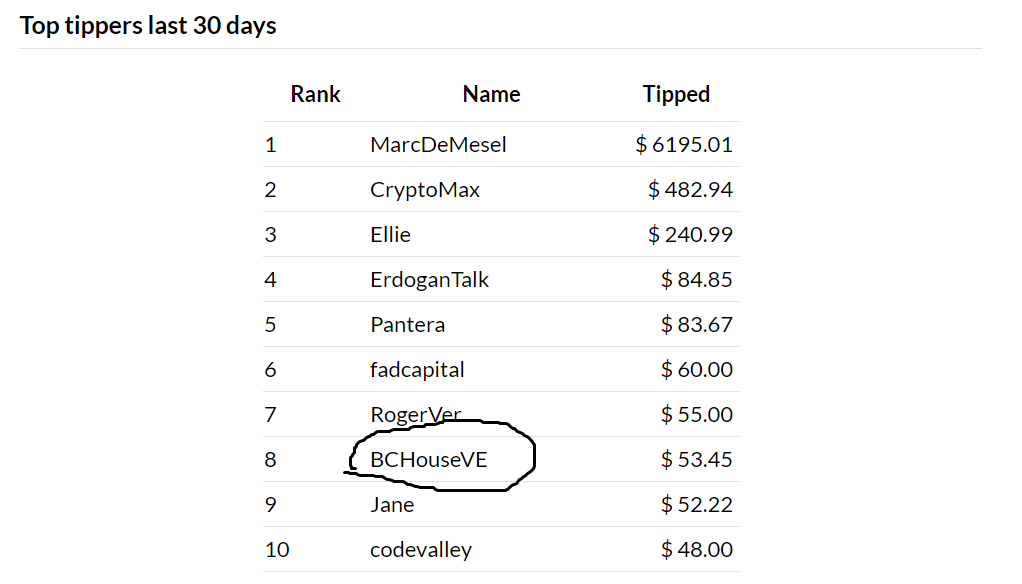Select the Pantera name in row 5
Image resolution: width=1022 pixels, height=584 pixels.
coord(407,325)
